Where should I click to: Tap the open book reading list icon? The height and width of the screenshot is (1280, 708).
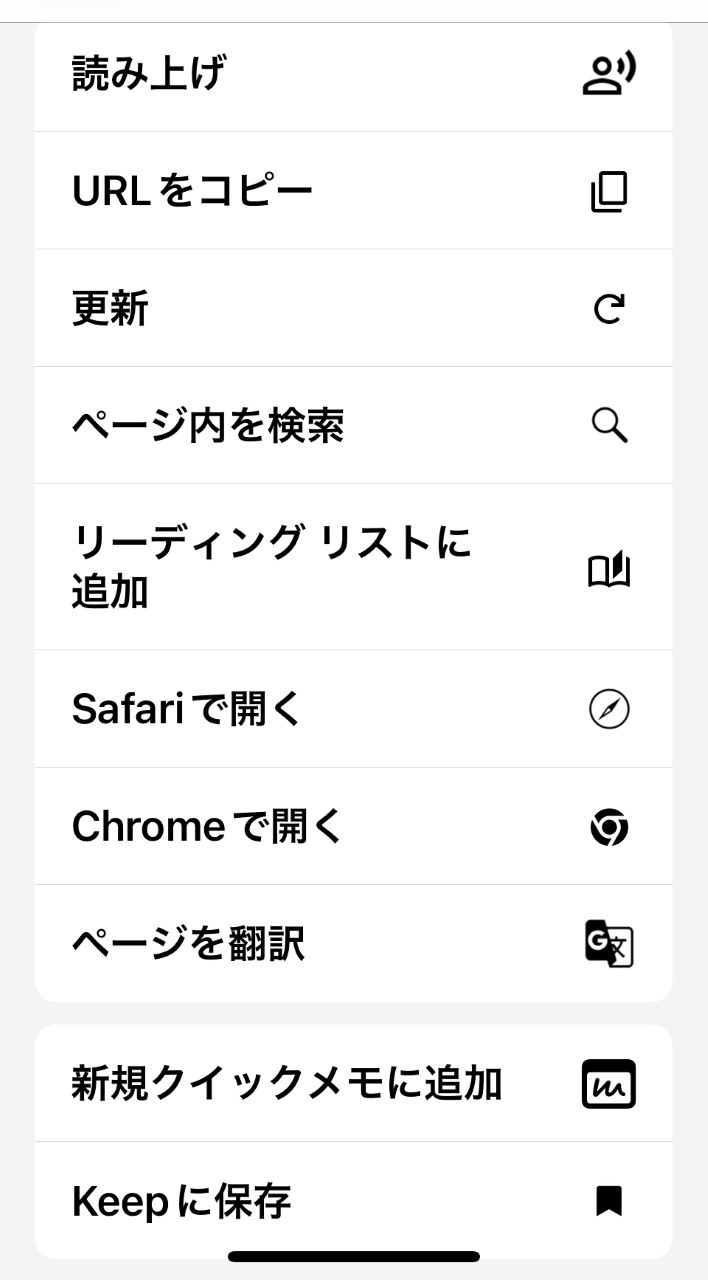pyautogui.click(x=609, y=570)
